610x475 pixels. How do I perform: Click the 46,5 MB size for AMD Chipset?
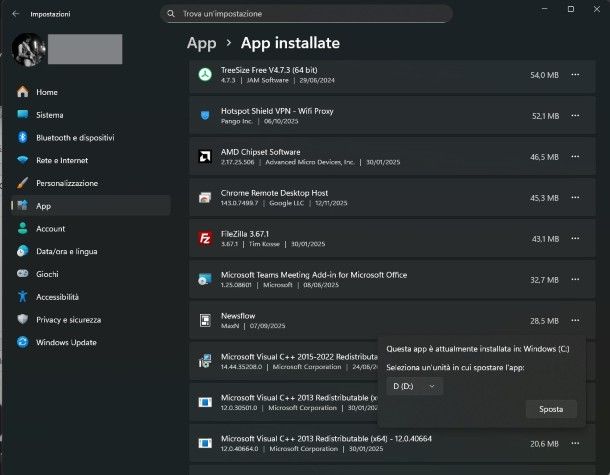[x=544, y=157]
